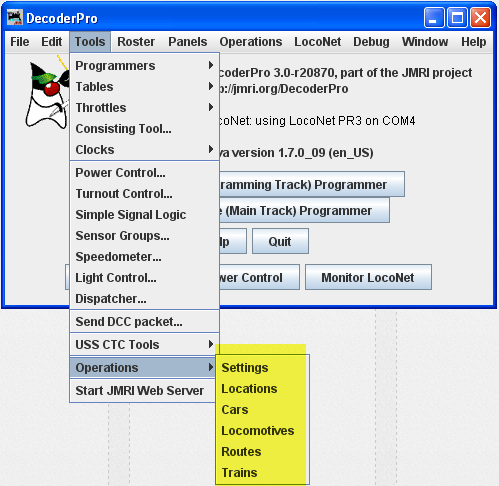Expand the USS CTC Tools submenu
Screen dimensions: 499x486
pyautogui.click(x=144, y=345)
